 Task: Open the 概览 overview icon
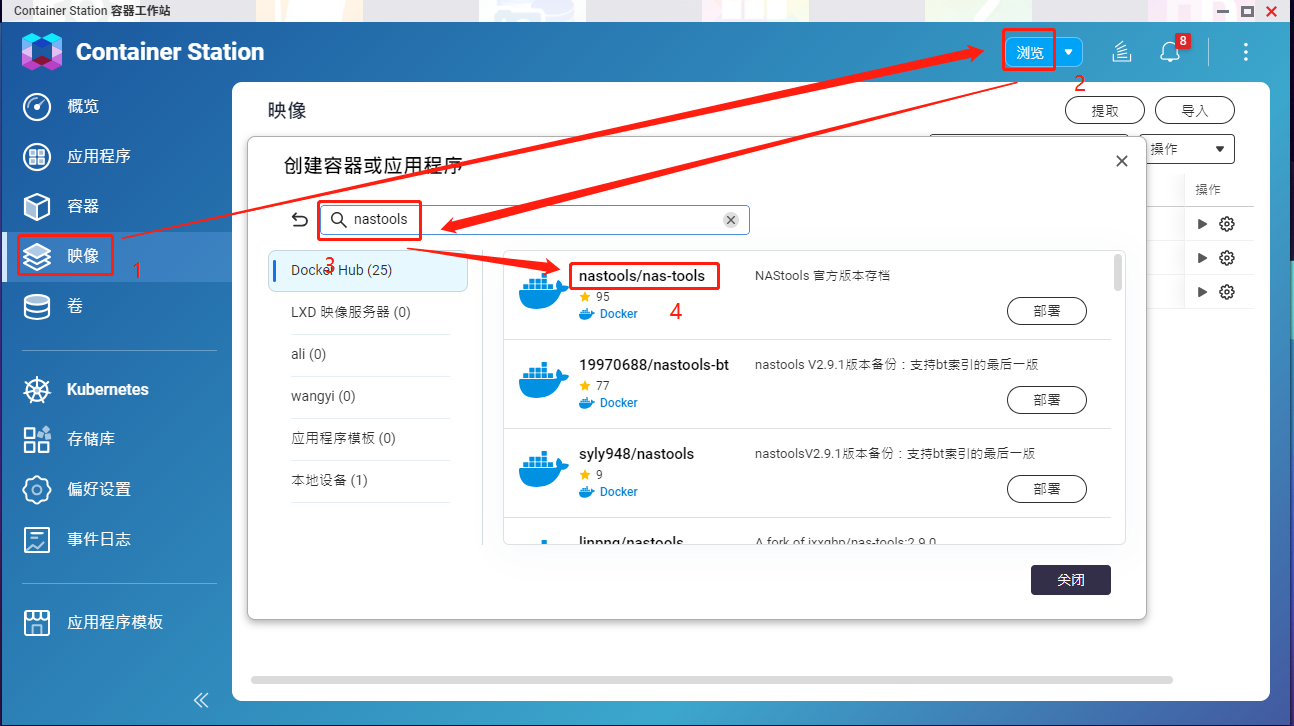tap(37, 107)
